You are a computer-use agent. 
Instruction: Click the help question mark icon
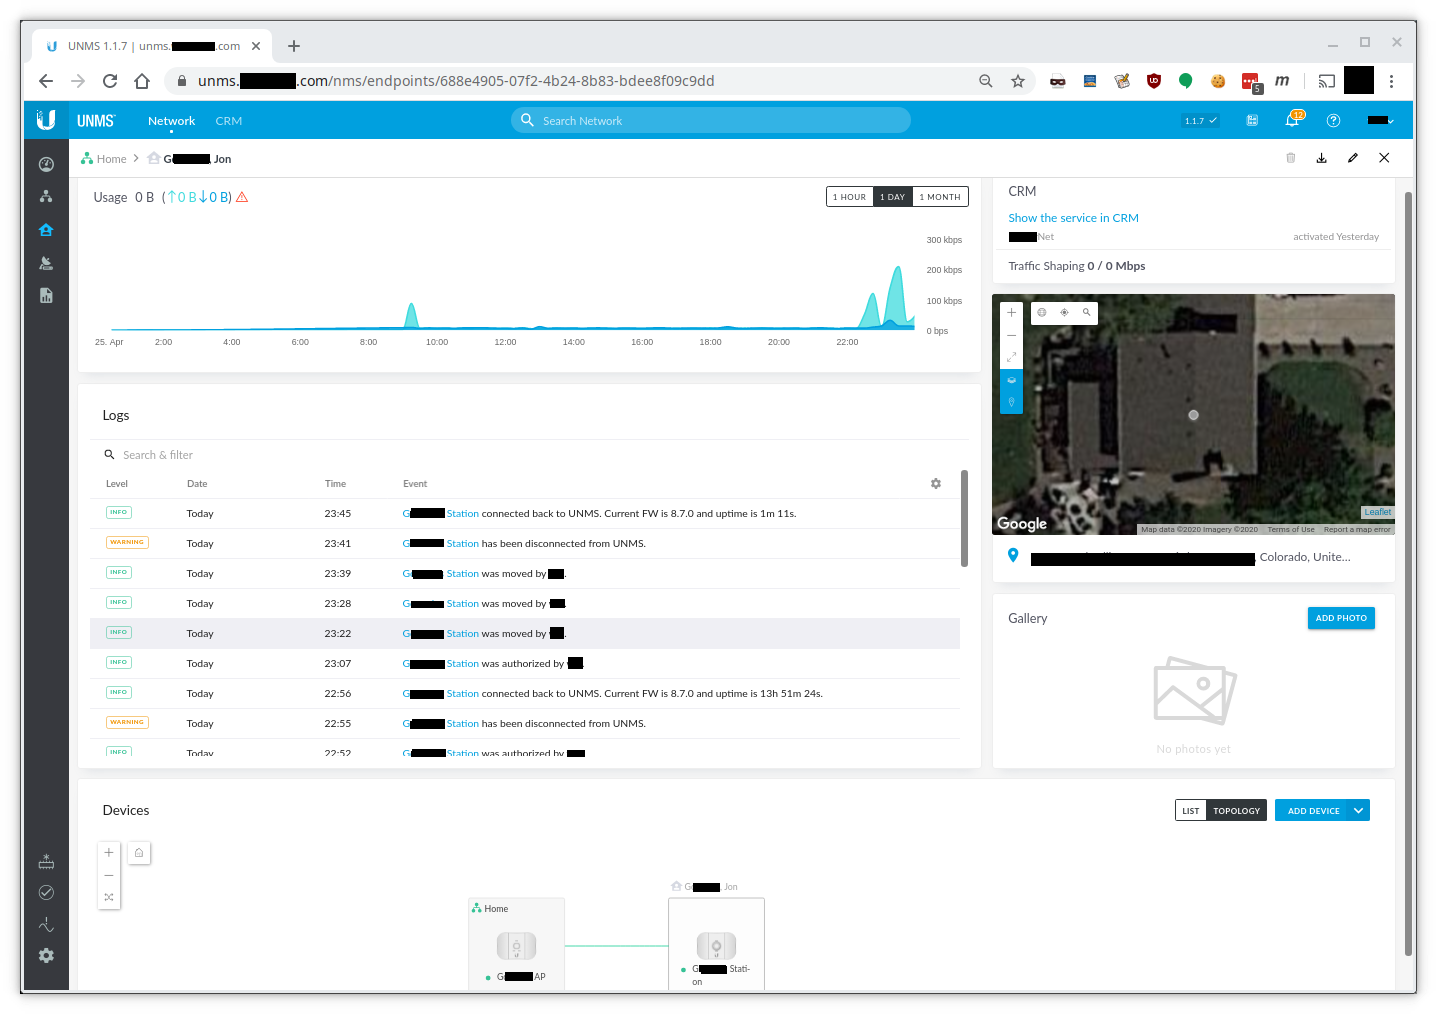pos(1333,121)
